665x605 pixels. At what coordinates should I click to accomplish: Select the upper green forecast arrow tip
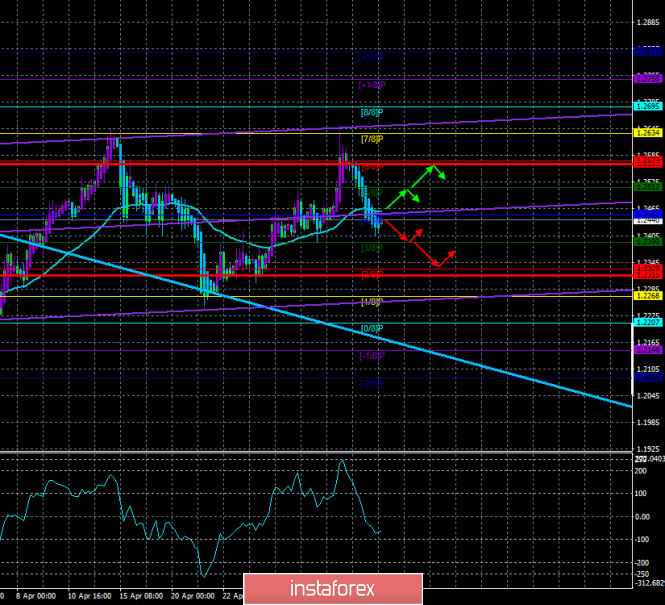click(432, 167)
